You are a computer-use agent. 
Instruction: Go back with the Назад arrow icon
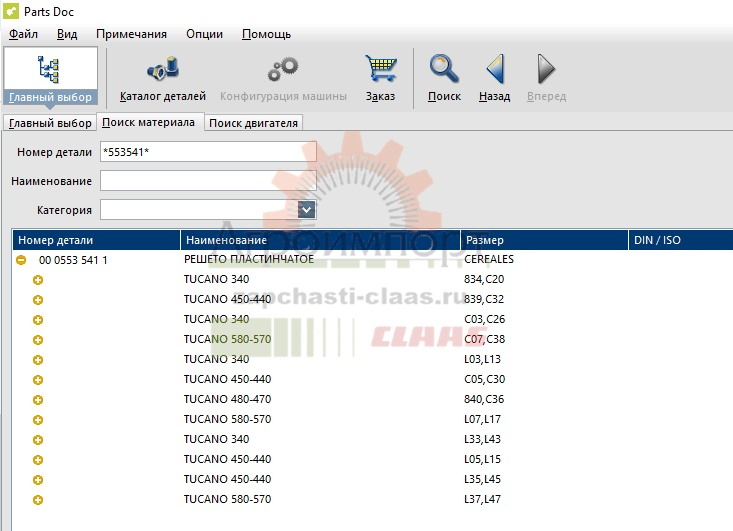[x=495, y=69]
